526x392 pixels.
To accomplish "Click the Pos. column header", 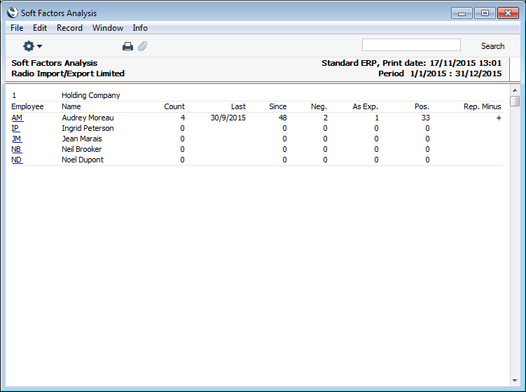I will (x=422, y=107).
